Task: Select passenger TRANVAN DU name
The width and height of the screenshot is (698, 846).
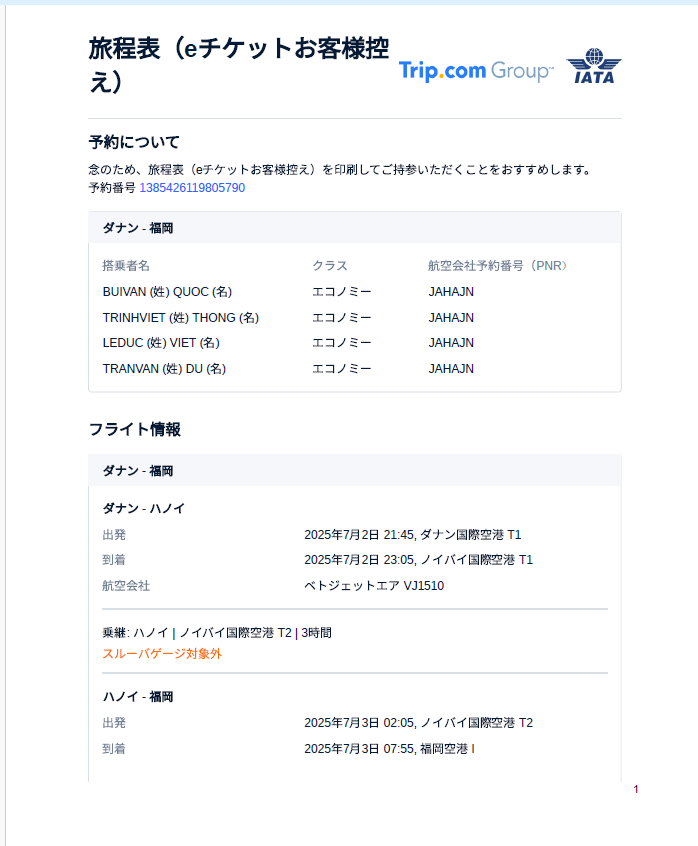Action: [164, 369]
